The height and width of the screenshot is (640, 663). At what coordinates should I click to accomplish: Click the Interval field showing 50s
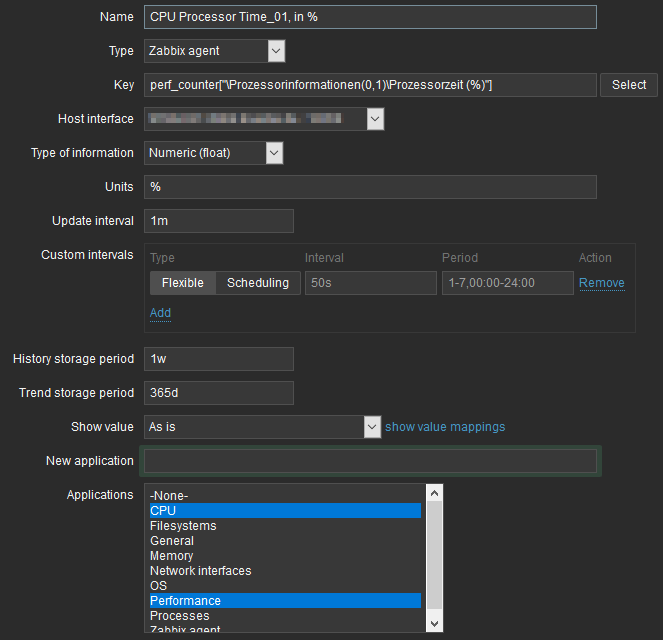tap(370, 283)
